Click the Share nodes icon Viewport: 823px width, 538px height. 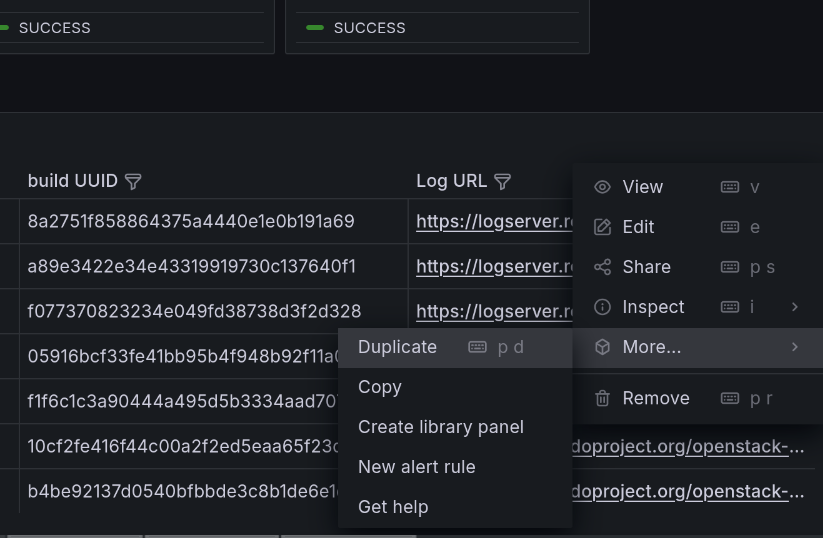pos(602,267)
